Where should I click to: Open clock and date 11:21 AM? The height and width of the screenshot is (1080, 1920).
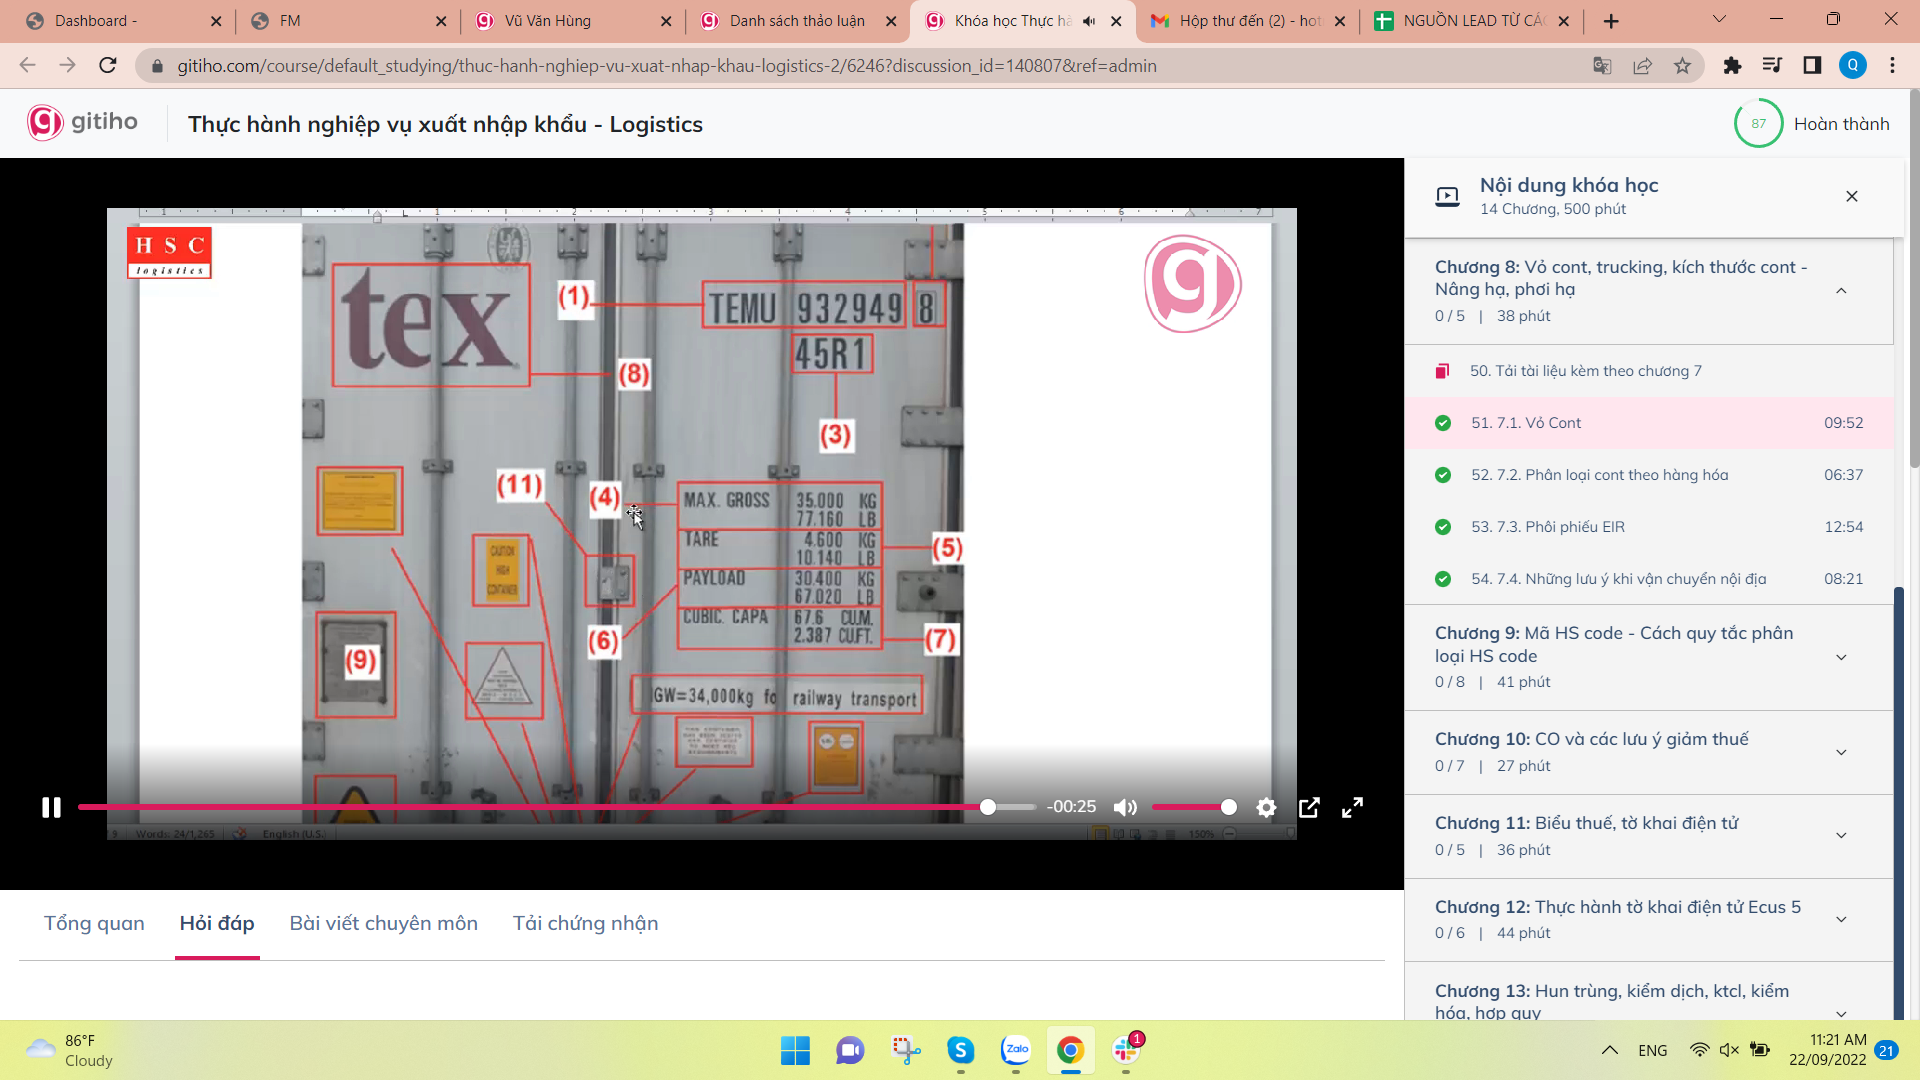[1827, 1051]
